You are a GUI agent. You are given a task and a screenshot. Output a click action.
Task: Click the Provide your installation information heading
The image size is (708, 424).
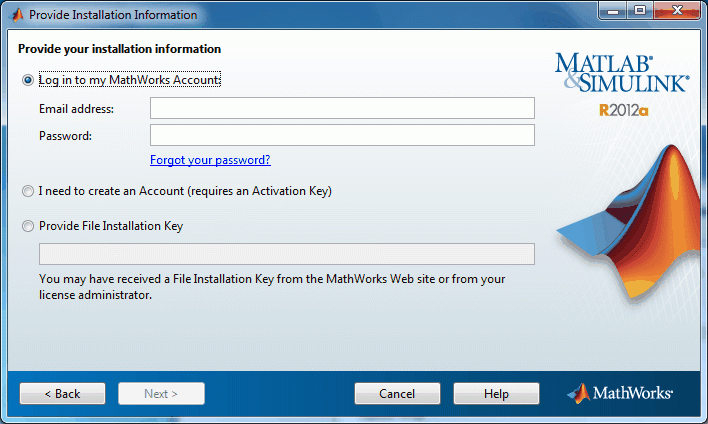pos(120,49)
